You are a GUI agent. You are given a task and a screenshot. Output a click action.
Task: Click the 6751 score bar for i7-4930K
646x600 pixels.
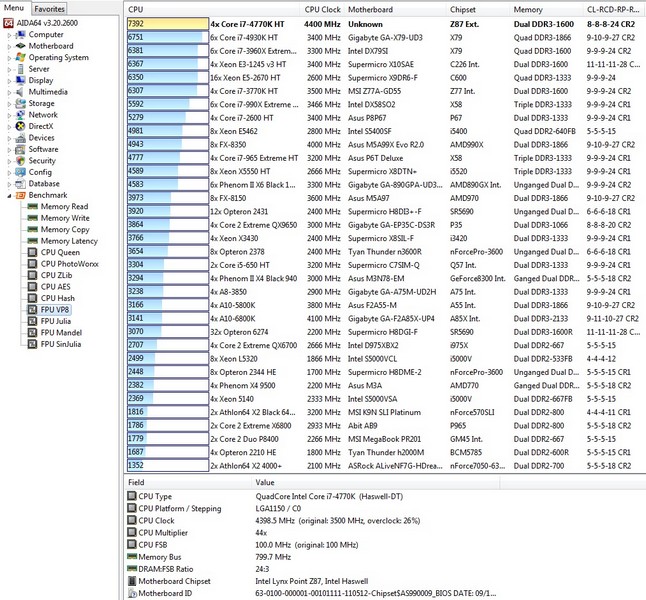(x=168, y=38)
